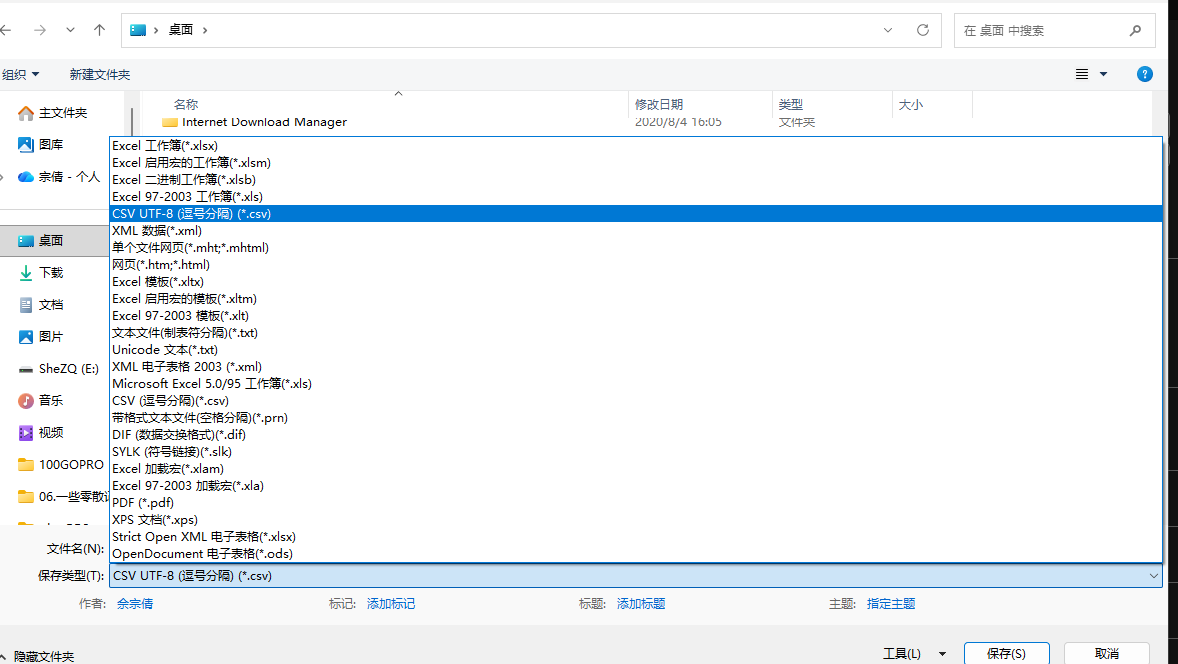The width and height of the screenshot is (1178, 664).
Task: Choose SYLK (符号链接)(*.slk) type
Action: click(636, 451)
